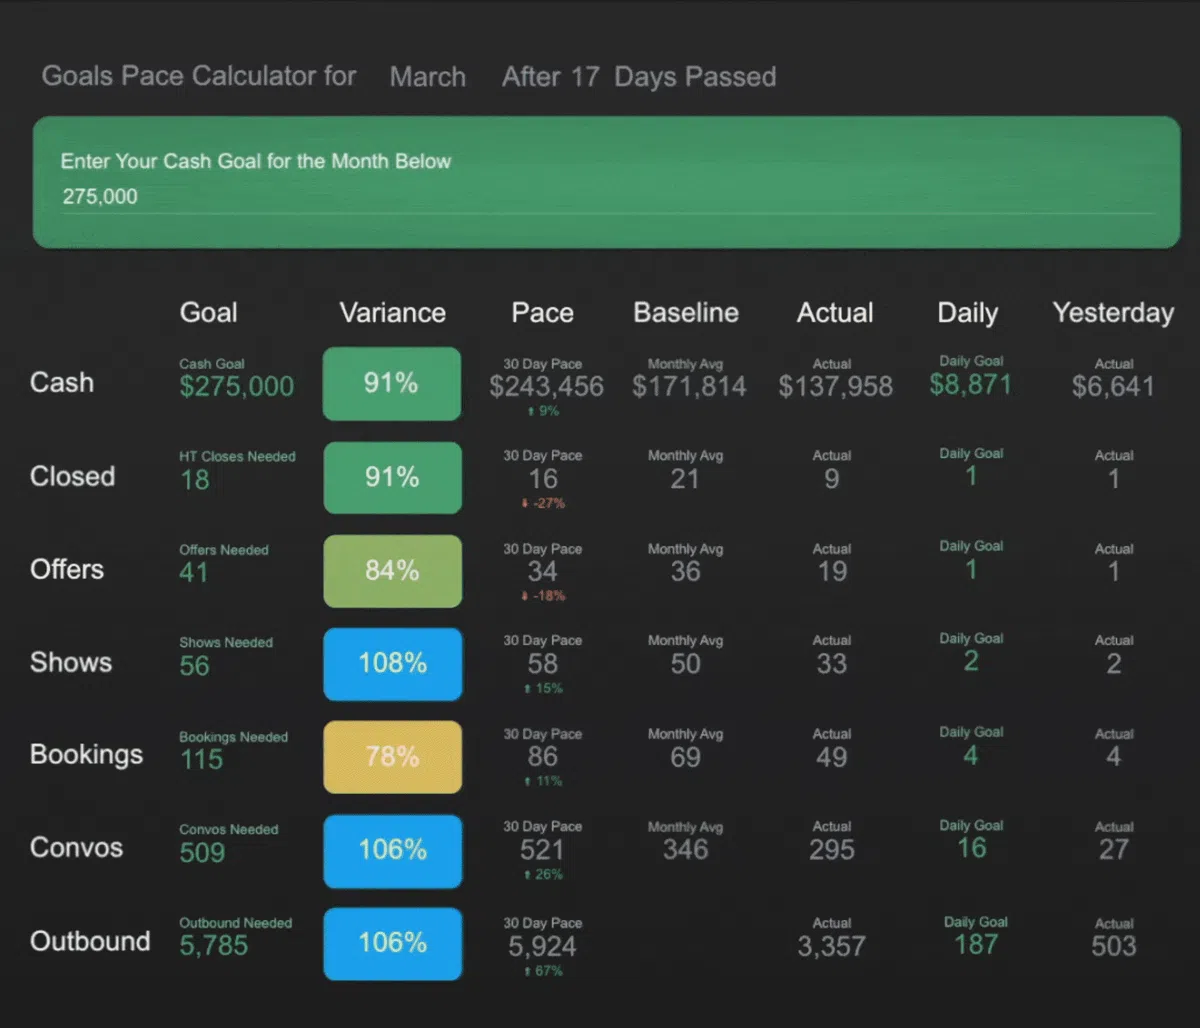
Task: Click the 17 days passed value
Action: click(585, 77)
